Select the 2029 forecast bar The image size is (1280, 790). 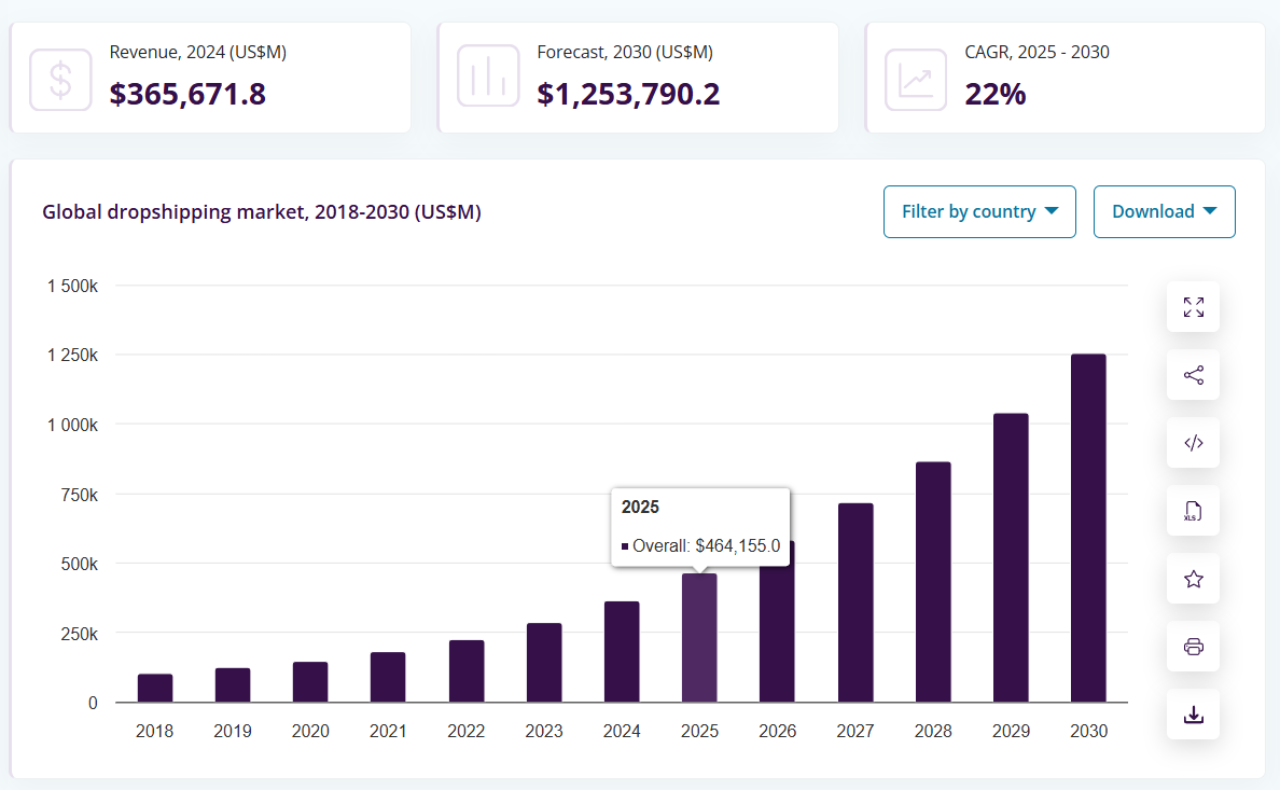pos(1011,558)
